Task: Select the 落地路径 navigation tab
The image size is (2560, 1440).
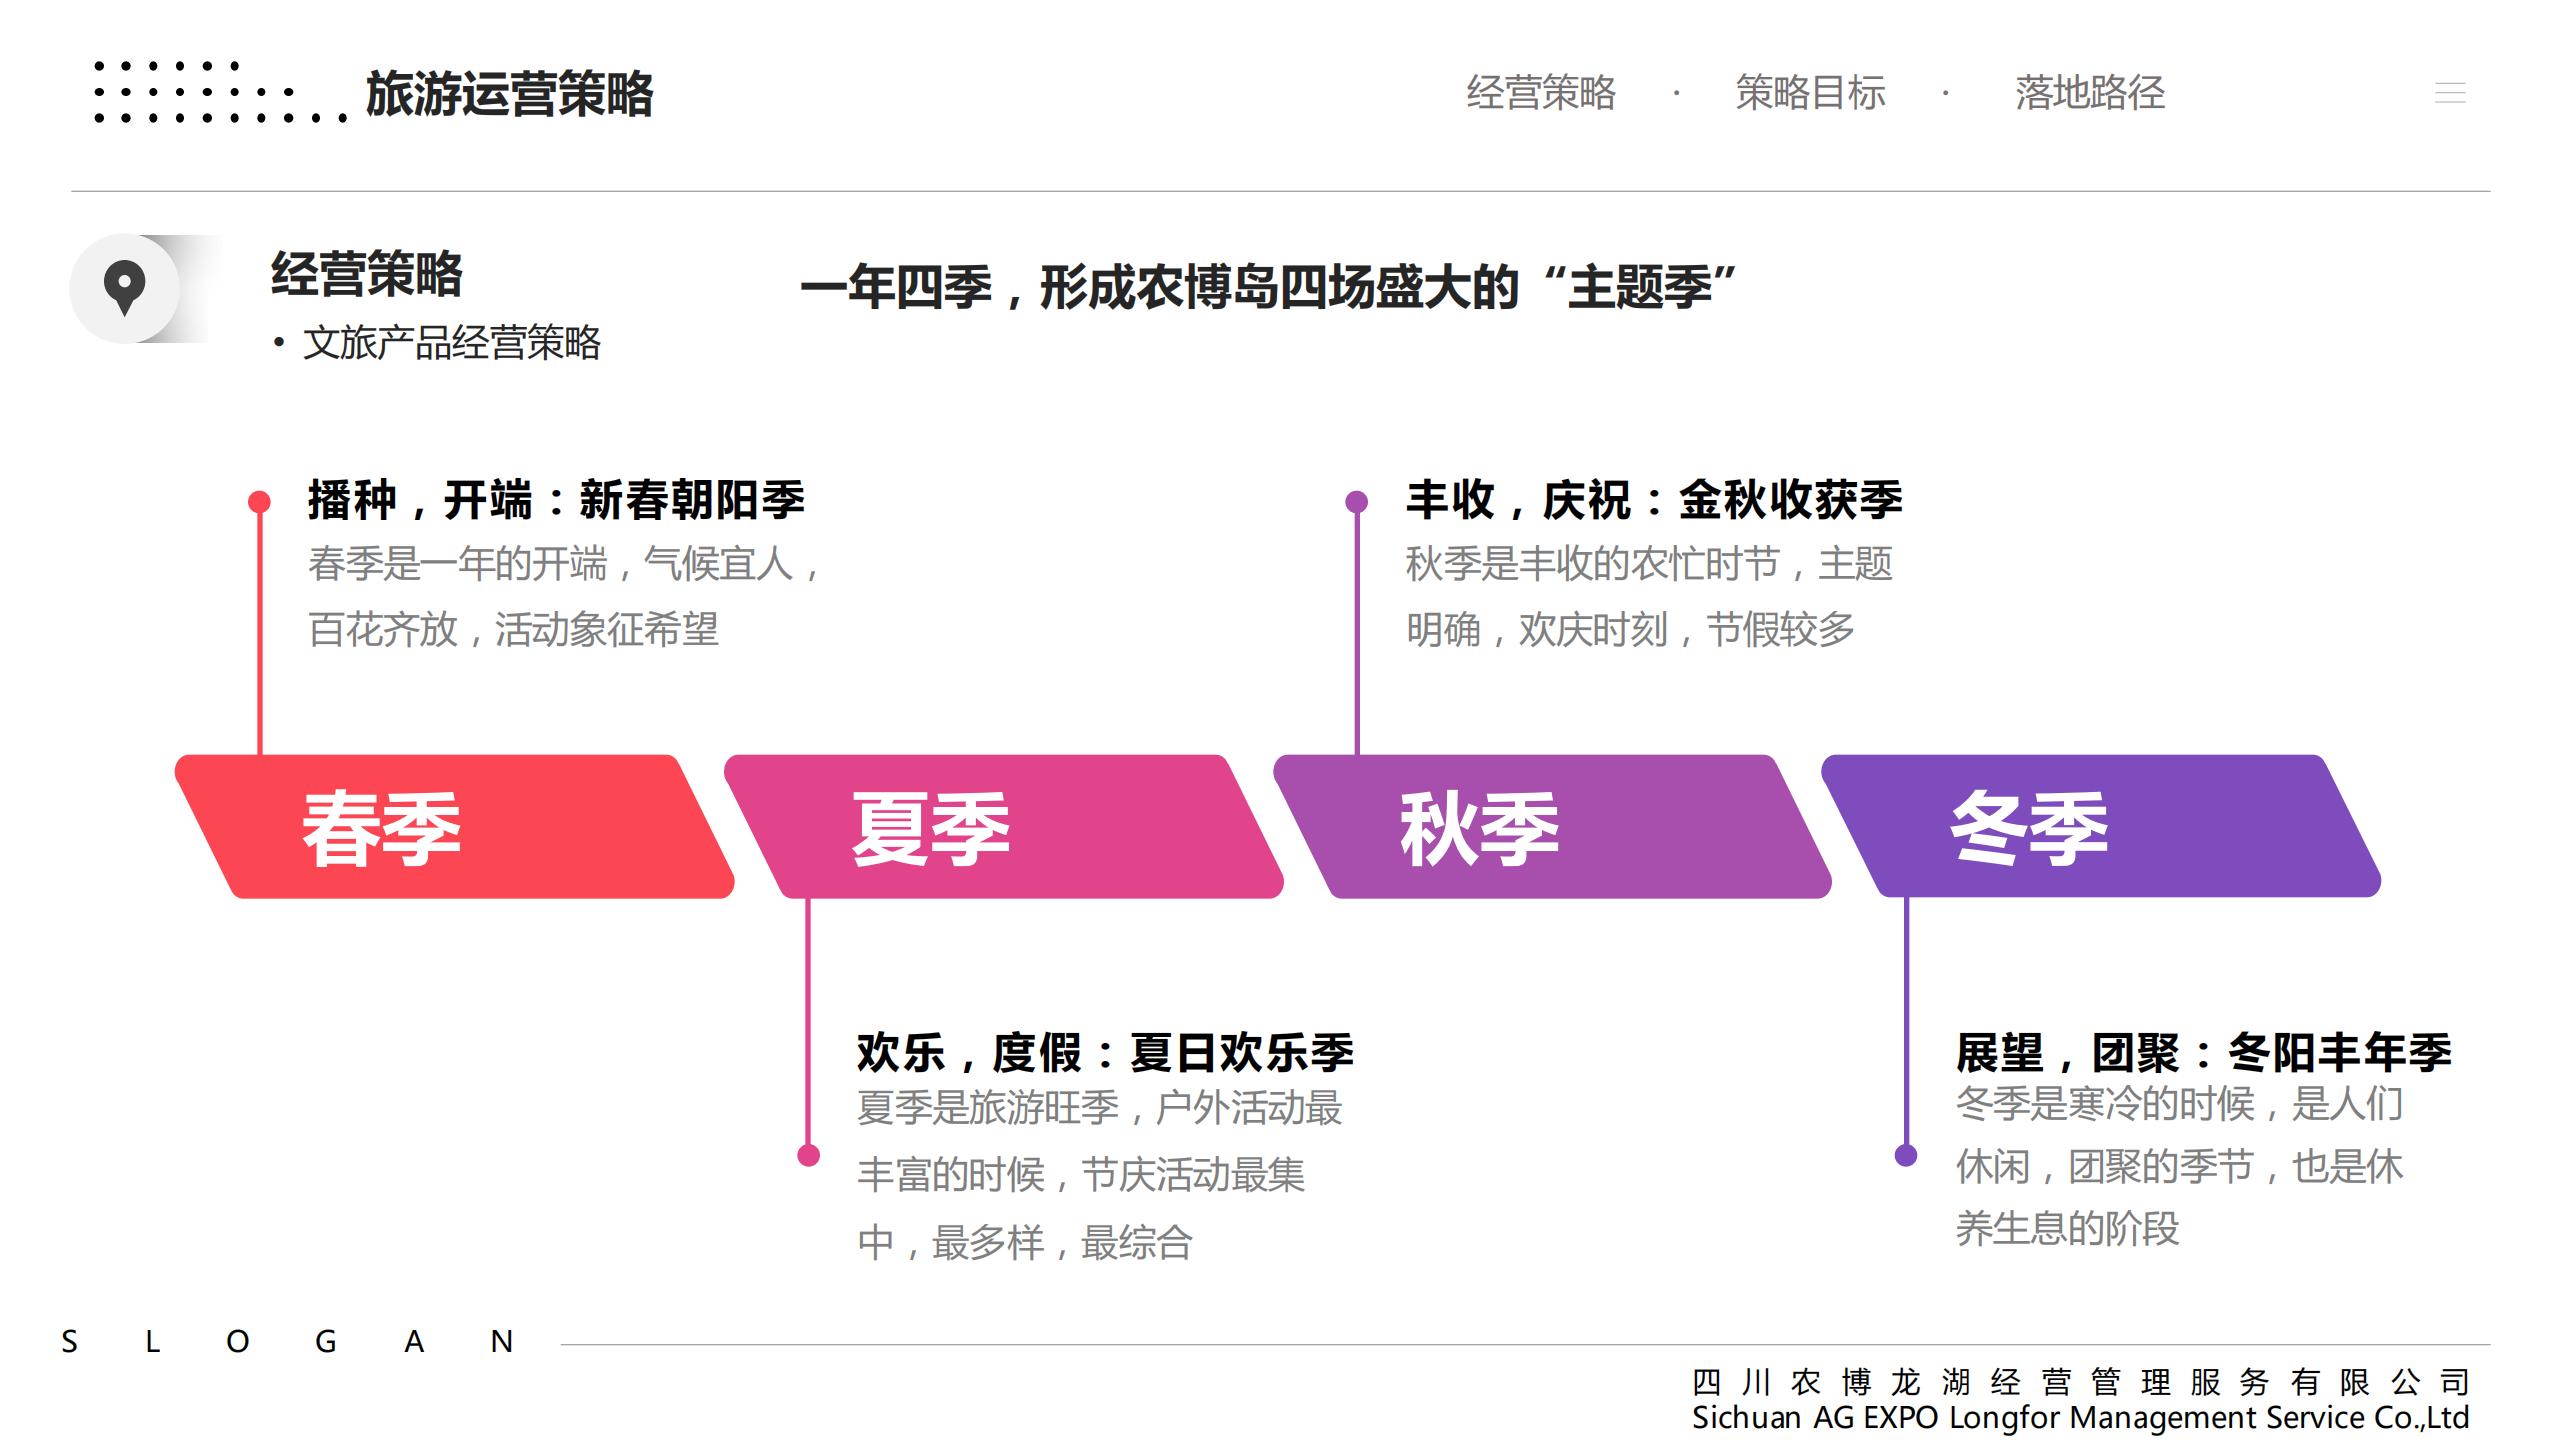Action: click(x=2089, y=93)
